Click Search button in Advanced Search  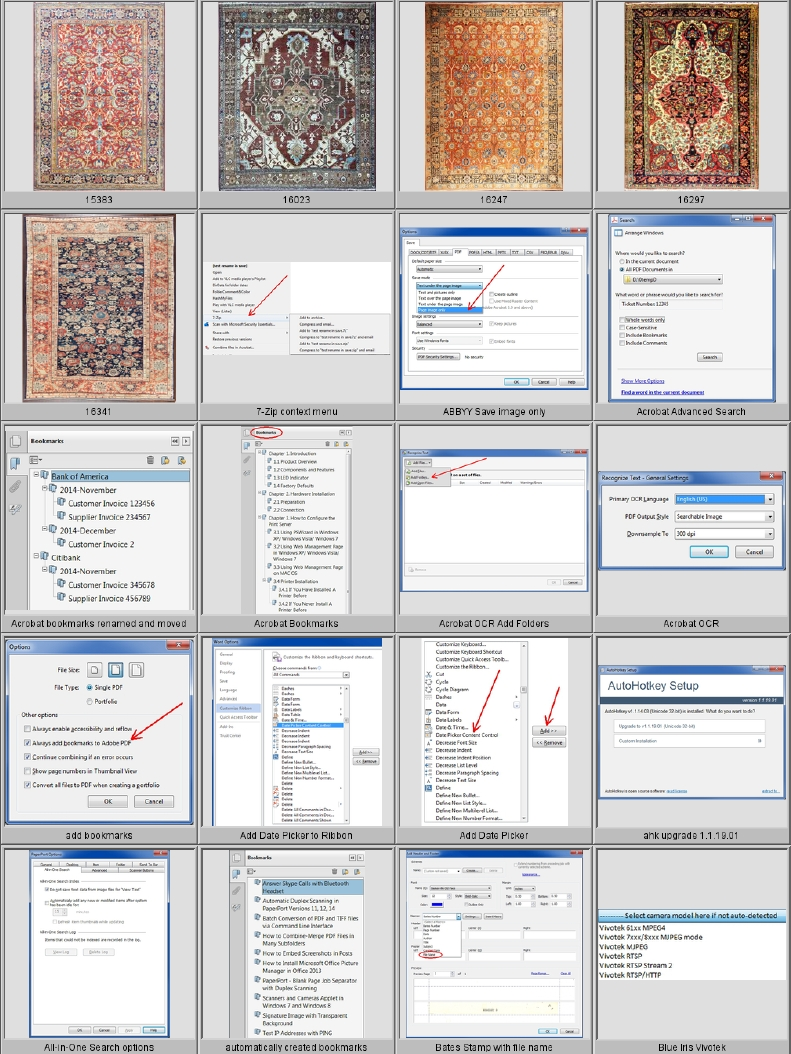pos(710,357)
